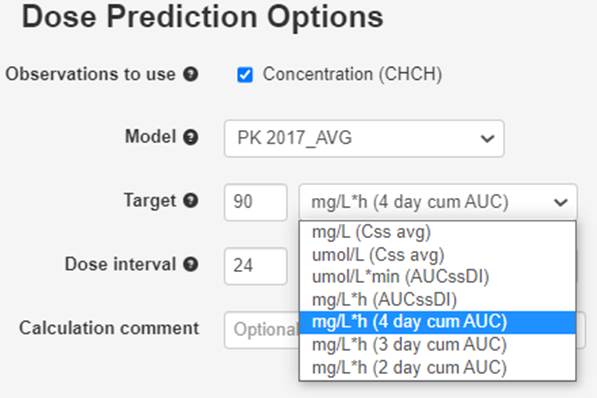Click the Target value field showing 90

tap(255, 202)
